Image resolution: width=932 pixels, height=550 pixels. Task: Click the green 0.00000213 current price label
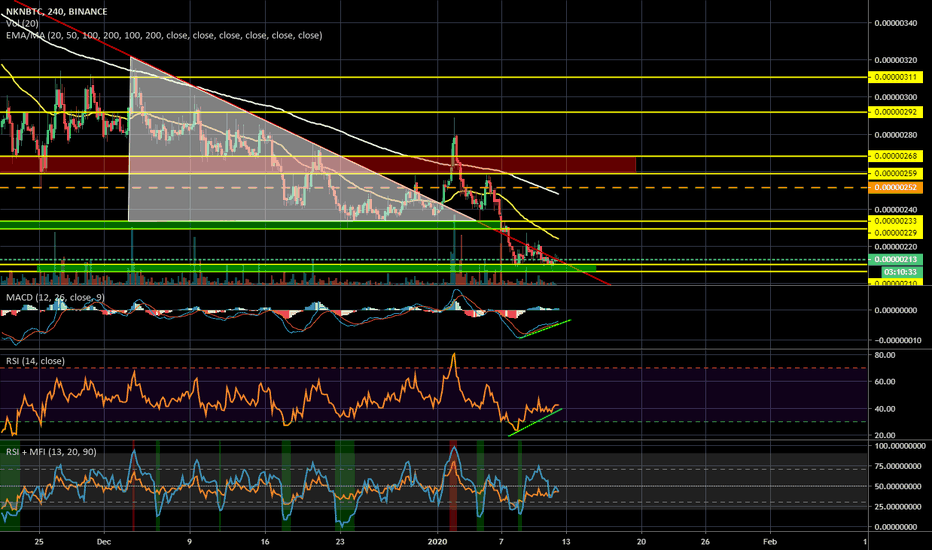[895, 259]
